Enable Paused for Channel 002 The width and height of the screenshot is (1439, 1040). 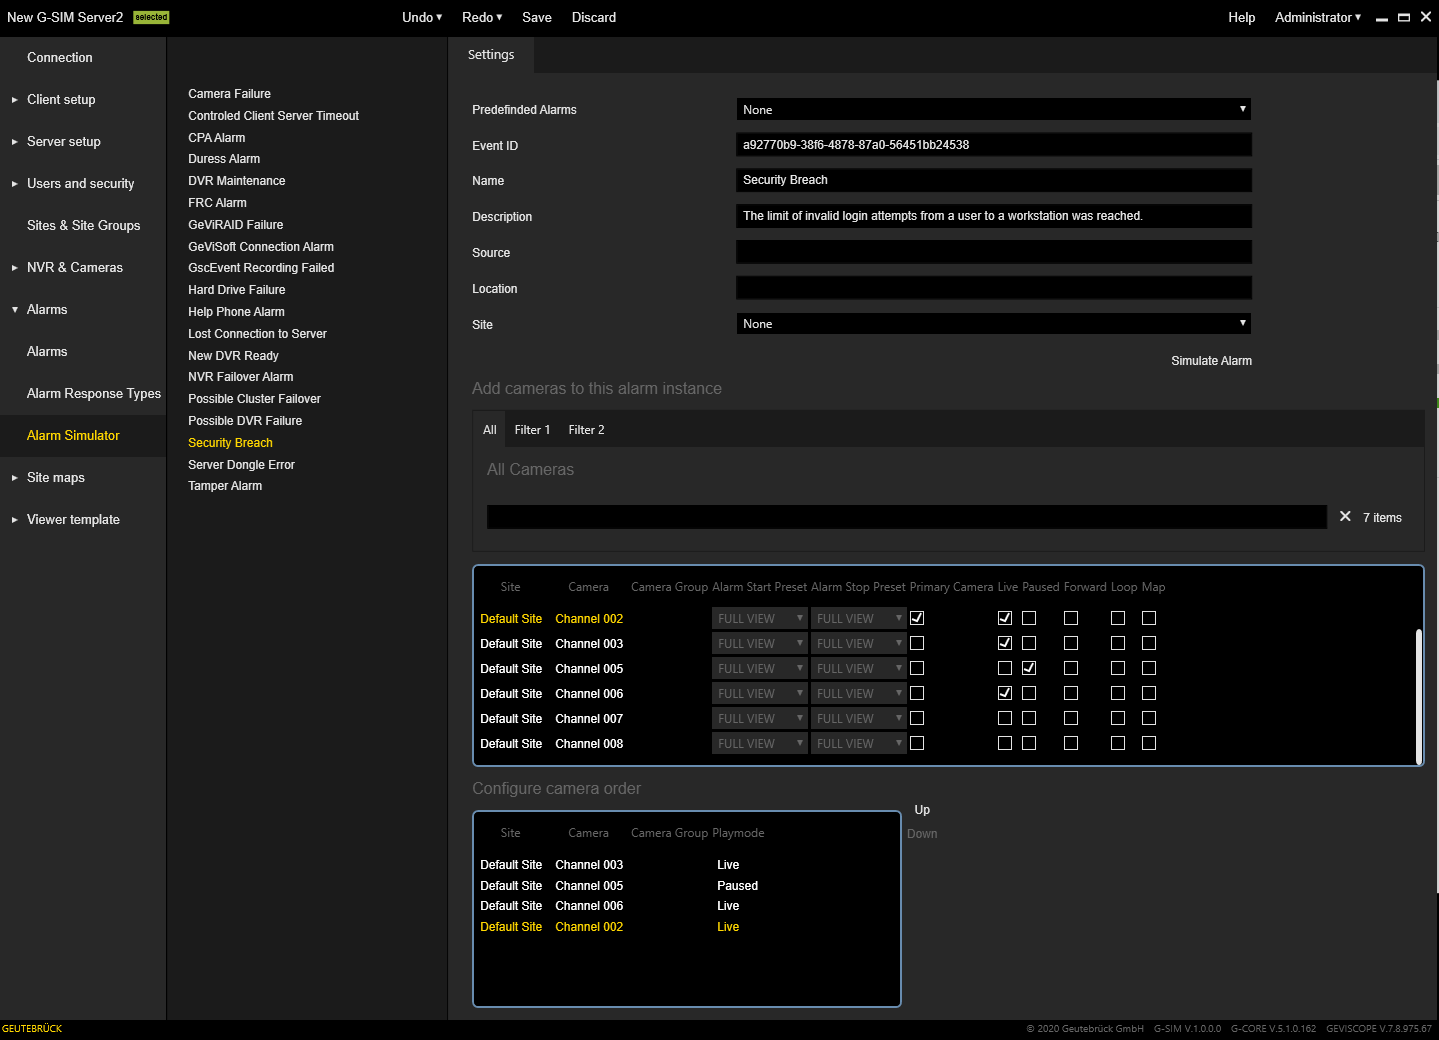pos(1029,618)
